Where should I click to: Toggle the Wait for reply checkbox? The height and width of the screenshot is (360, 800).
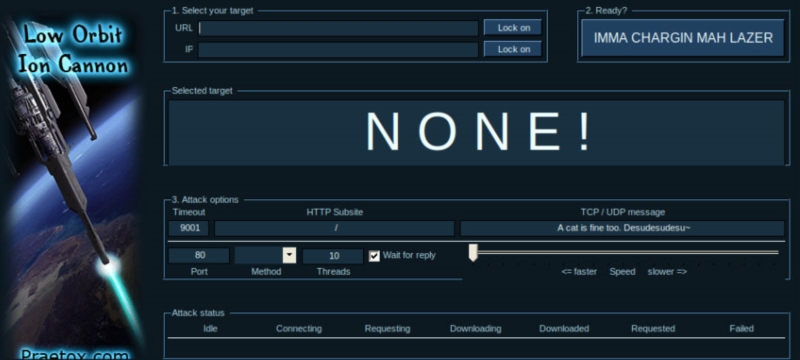[374, 255]
